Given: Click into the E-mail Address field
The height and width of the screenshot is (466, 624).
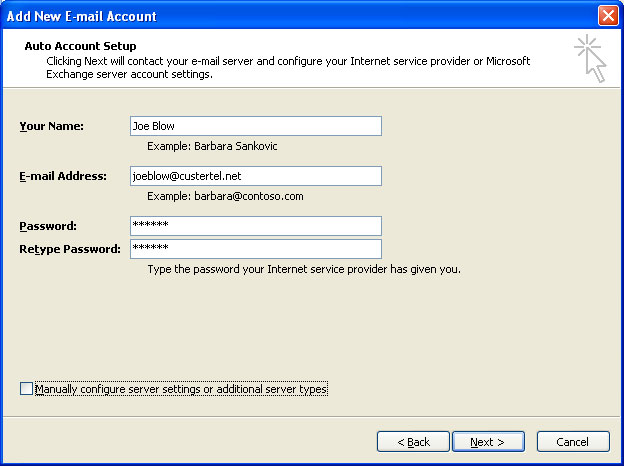Looking at the screenshot, I should point(256,176).
